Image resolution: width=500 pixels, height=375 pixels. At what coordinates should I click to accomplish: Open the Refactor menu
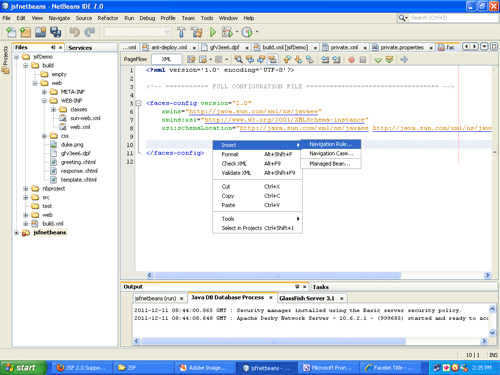pyautogui.click(x=108, y=18)
